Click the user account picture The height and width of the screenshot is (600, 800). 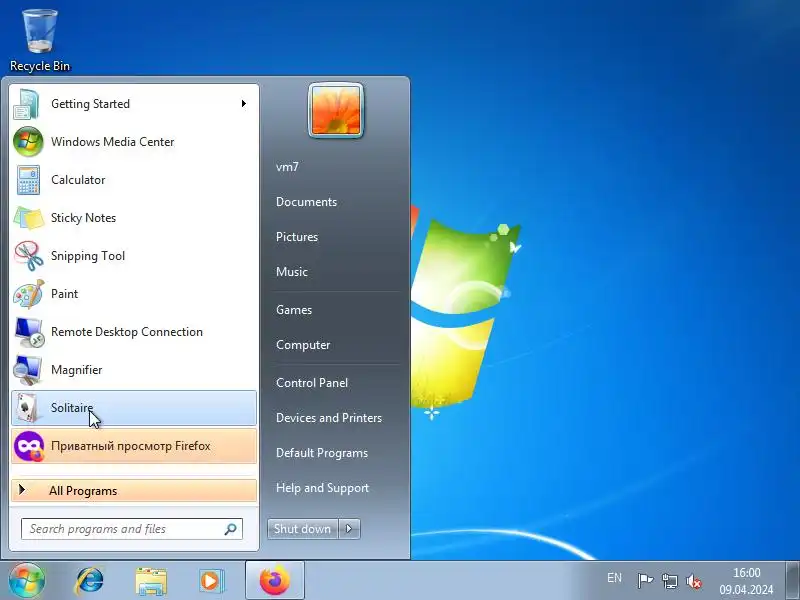click(x=336, y=110)
